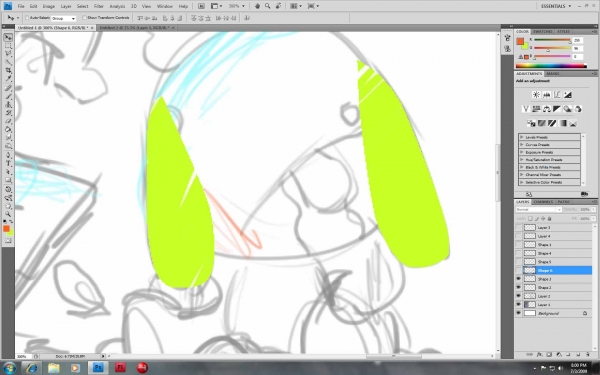
Task: Open the layer Opacity dropdown arrow
Action: pyautogui.click(x=593, y=210)
